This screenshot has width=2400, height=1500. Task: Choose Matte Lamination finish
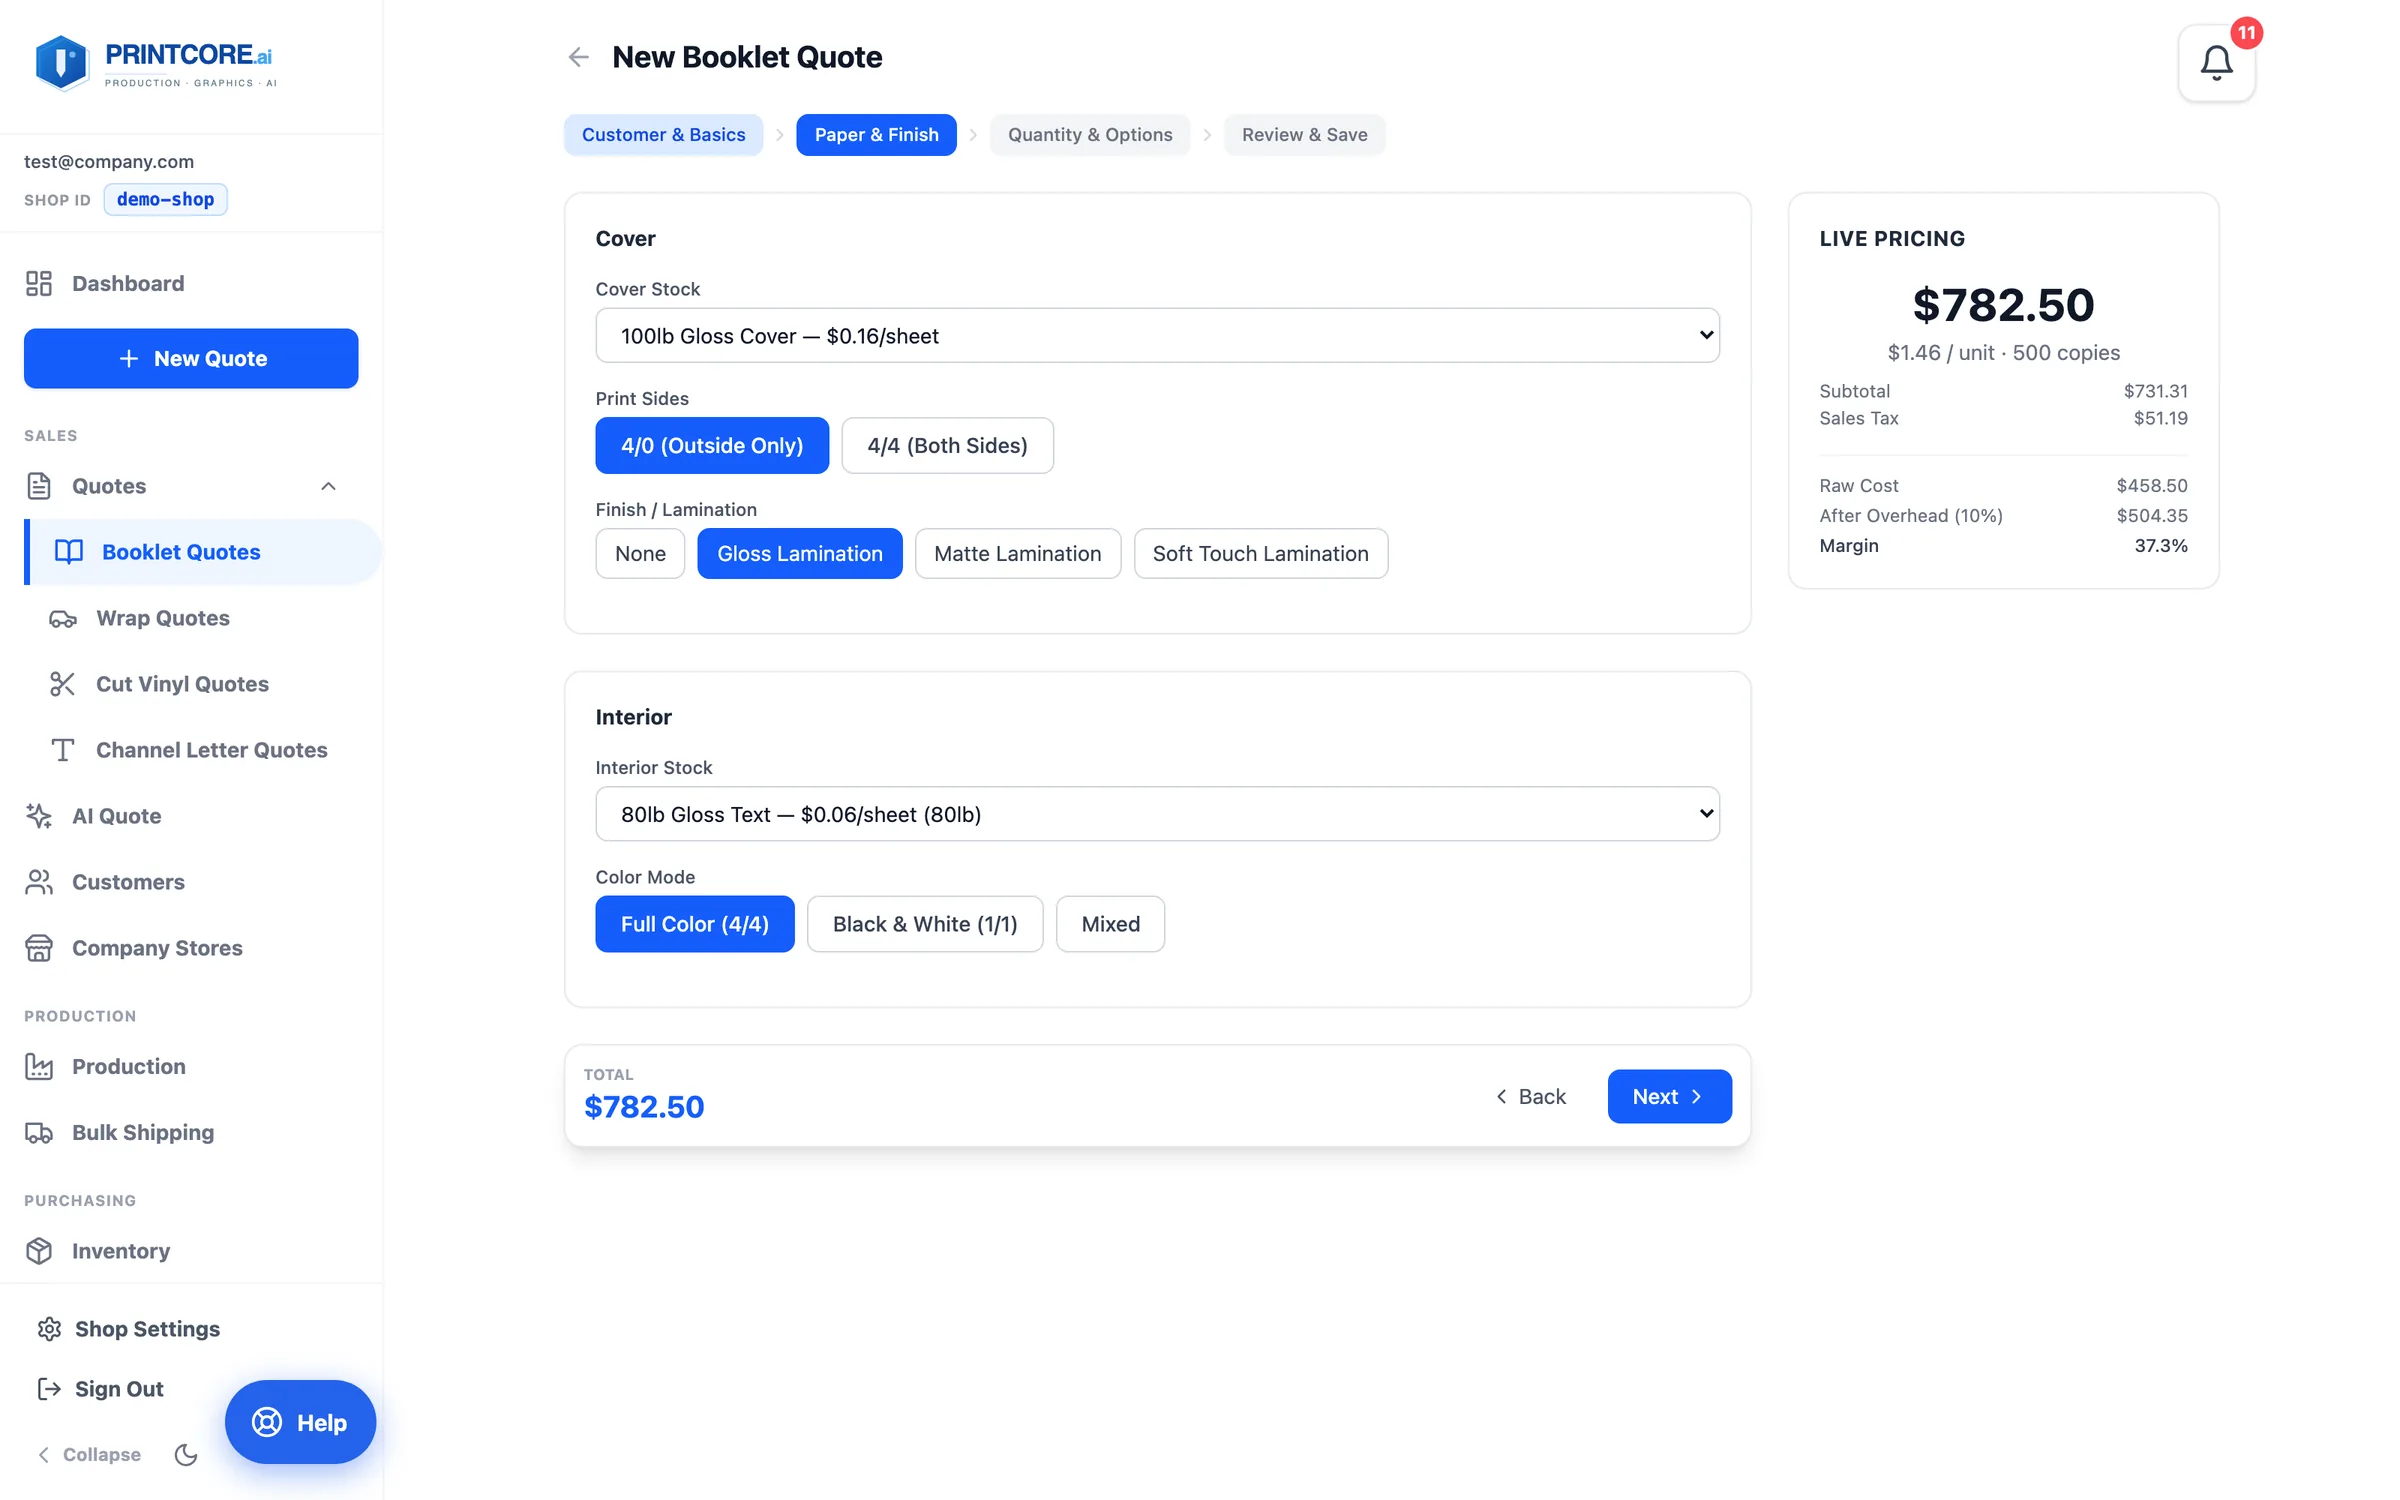(1018, 554)
